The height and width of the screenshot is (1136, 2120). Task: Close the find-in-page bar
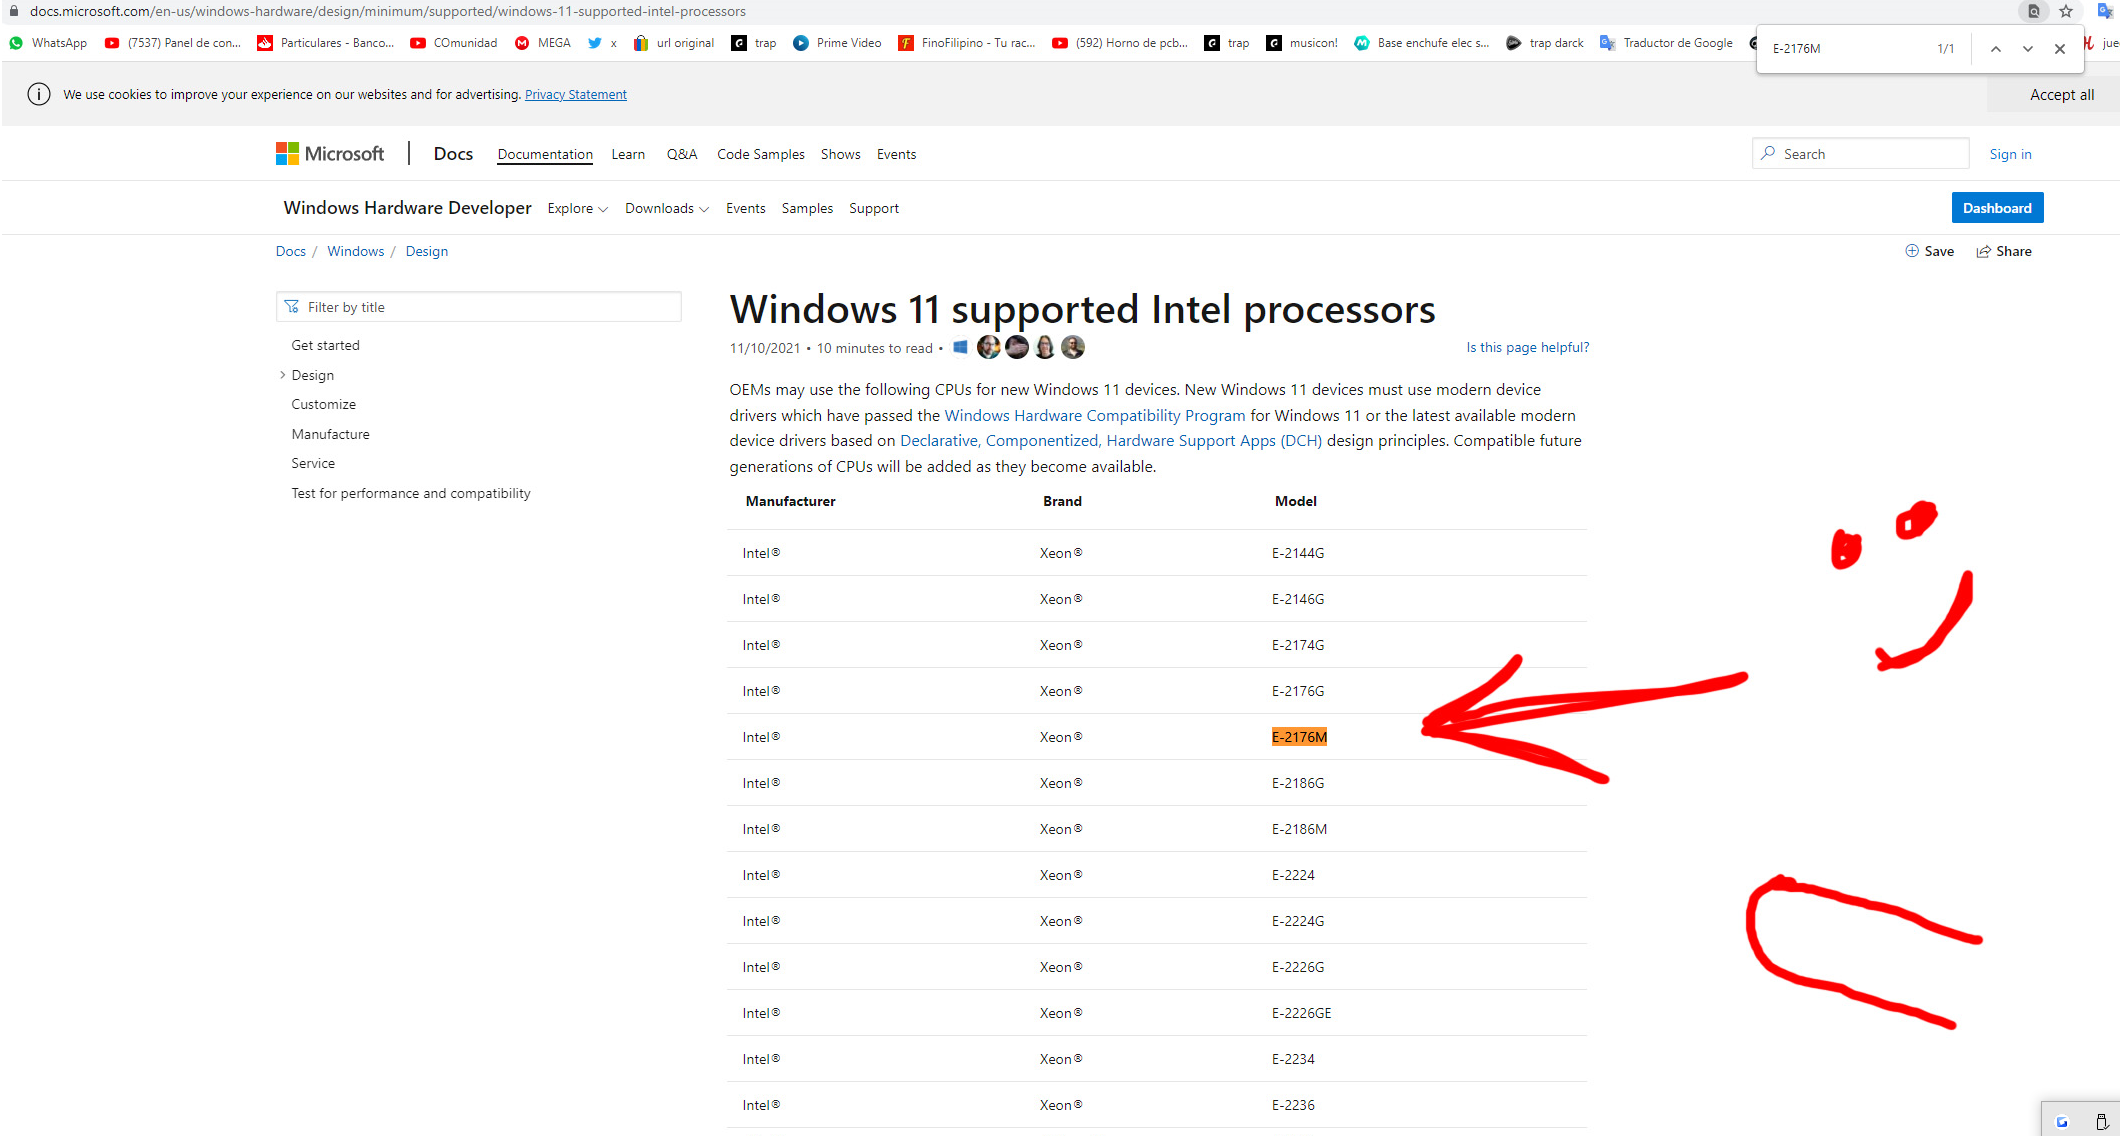point(2060,49)
